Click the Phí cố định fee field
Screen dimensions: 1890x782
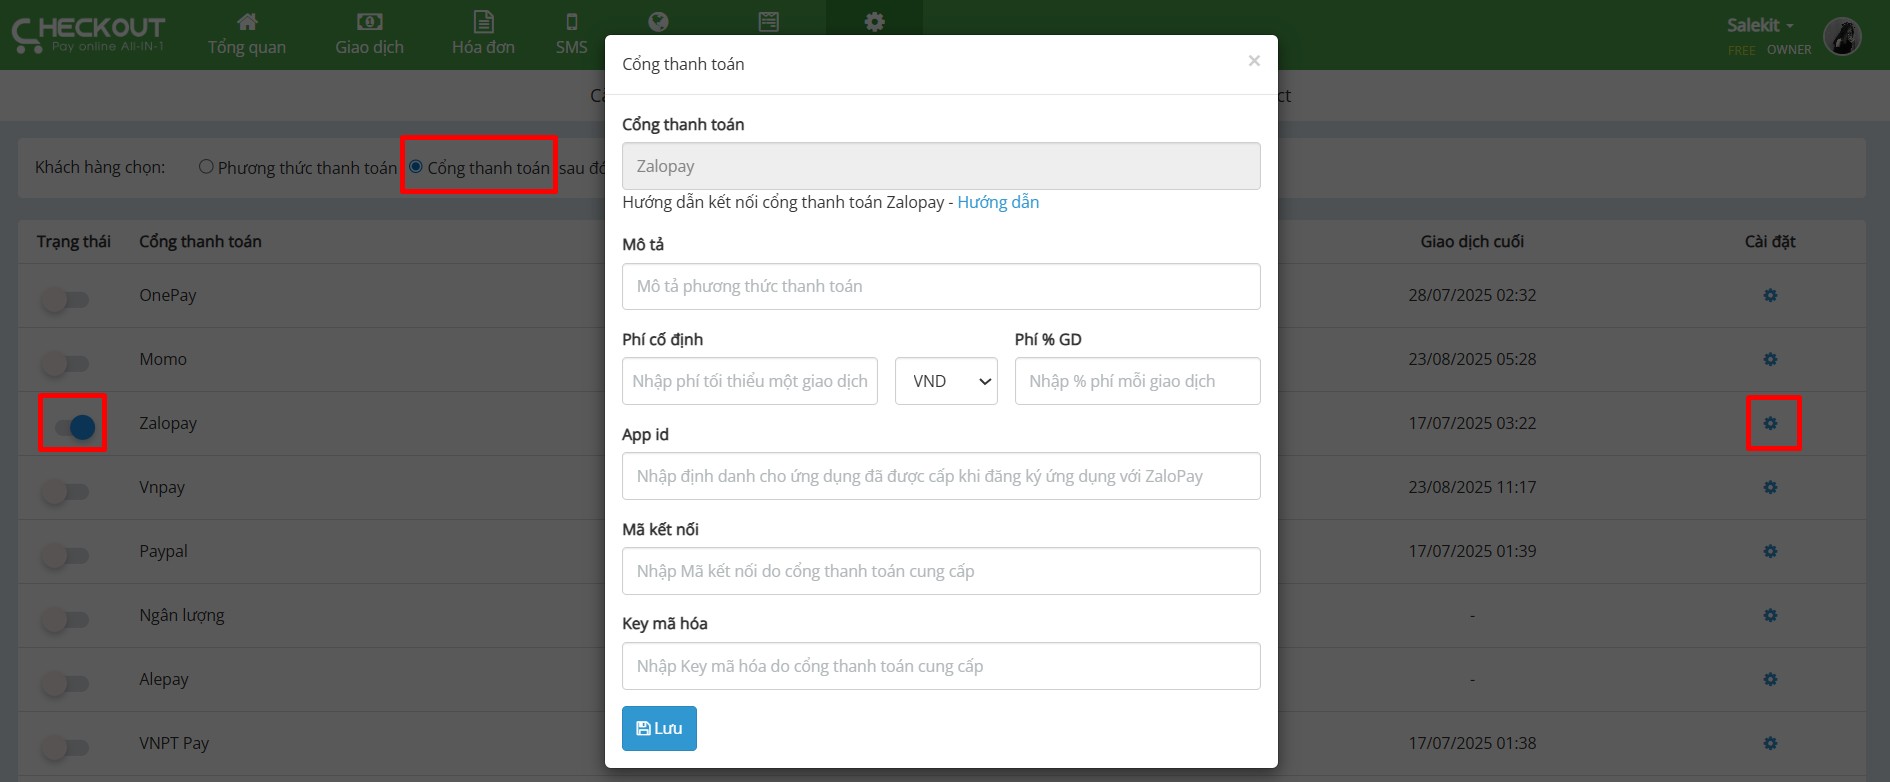(x=750, y=381)
